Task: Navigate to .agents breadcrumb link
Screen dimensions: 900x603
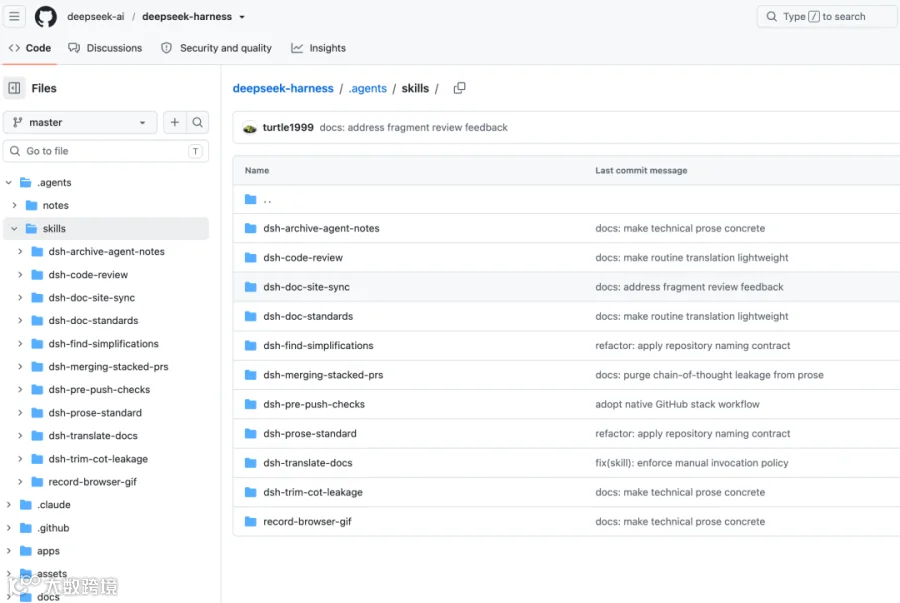Action: point(367,88)
